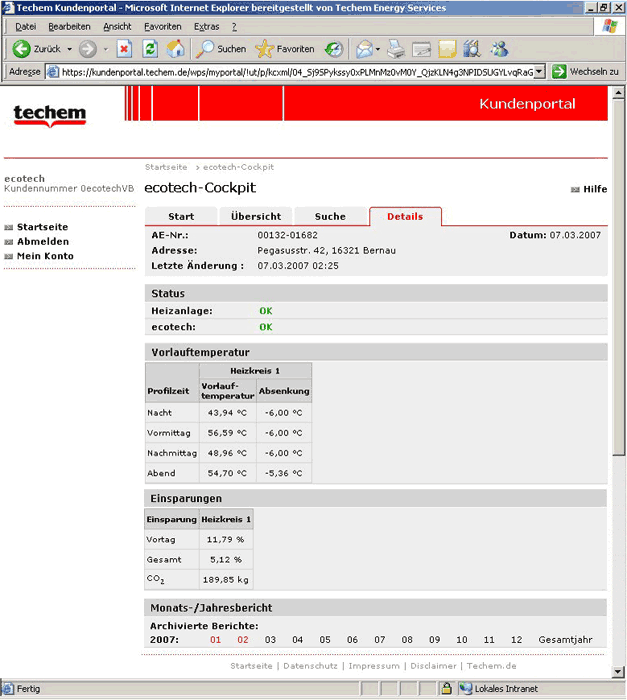Click the Nacht Vorlauftemperatur value 43,94 °C
627x700 pixels.
click(227, 413)
